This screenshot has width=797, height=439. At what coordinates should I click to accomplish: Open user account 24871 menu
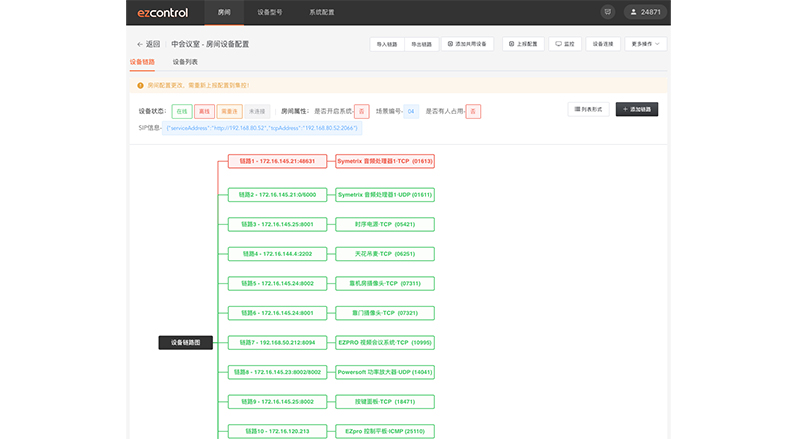[645, 12]
